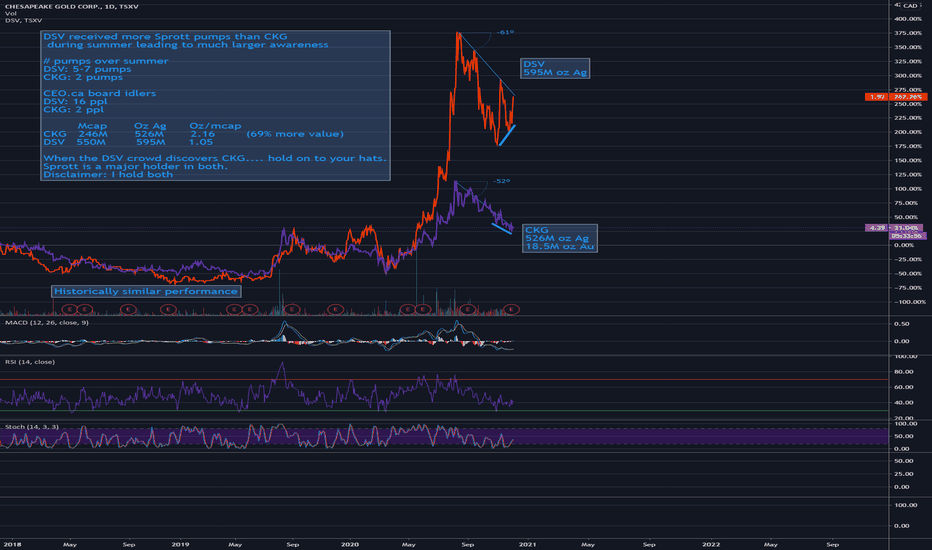The height and width of the screenshot is (550, 932).
Task: Click the purple countdown timer label
Action: click(908, 236)
